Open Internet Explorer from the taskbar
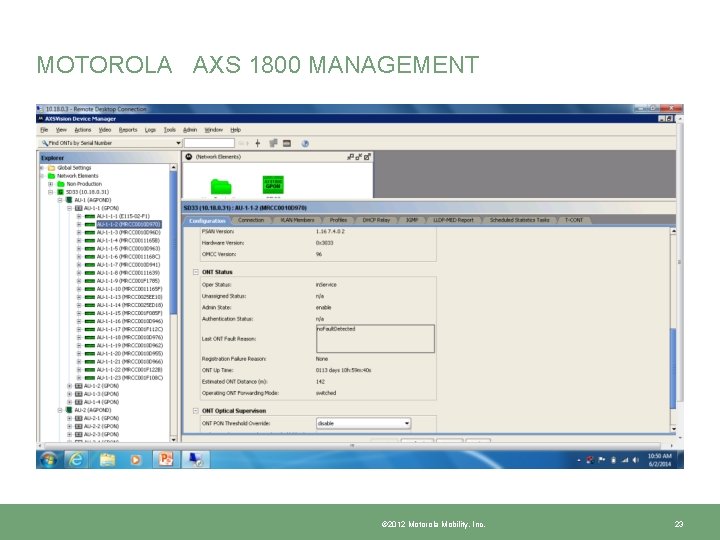 click(x=76, y=459)
